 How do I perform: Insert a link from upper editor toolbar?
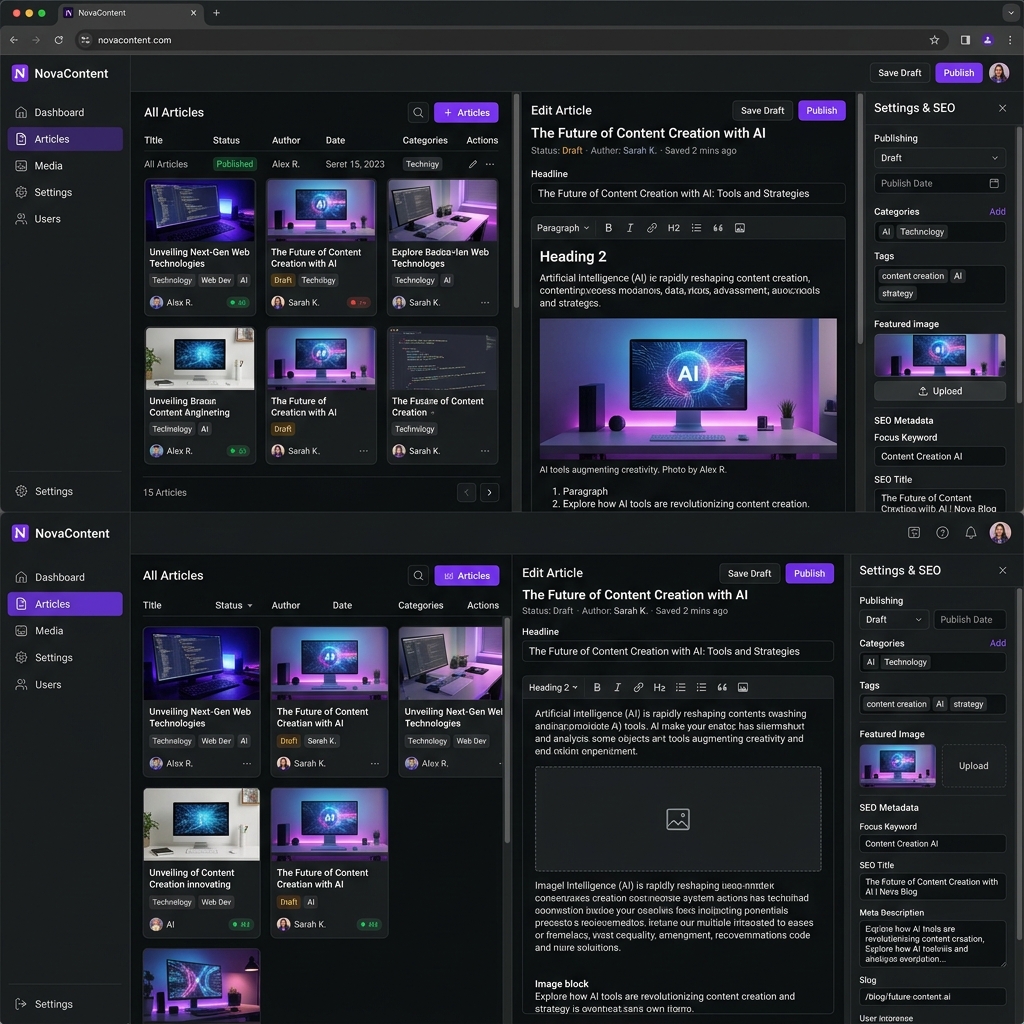tap(651, 228)
